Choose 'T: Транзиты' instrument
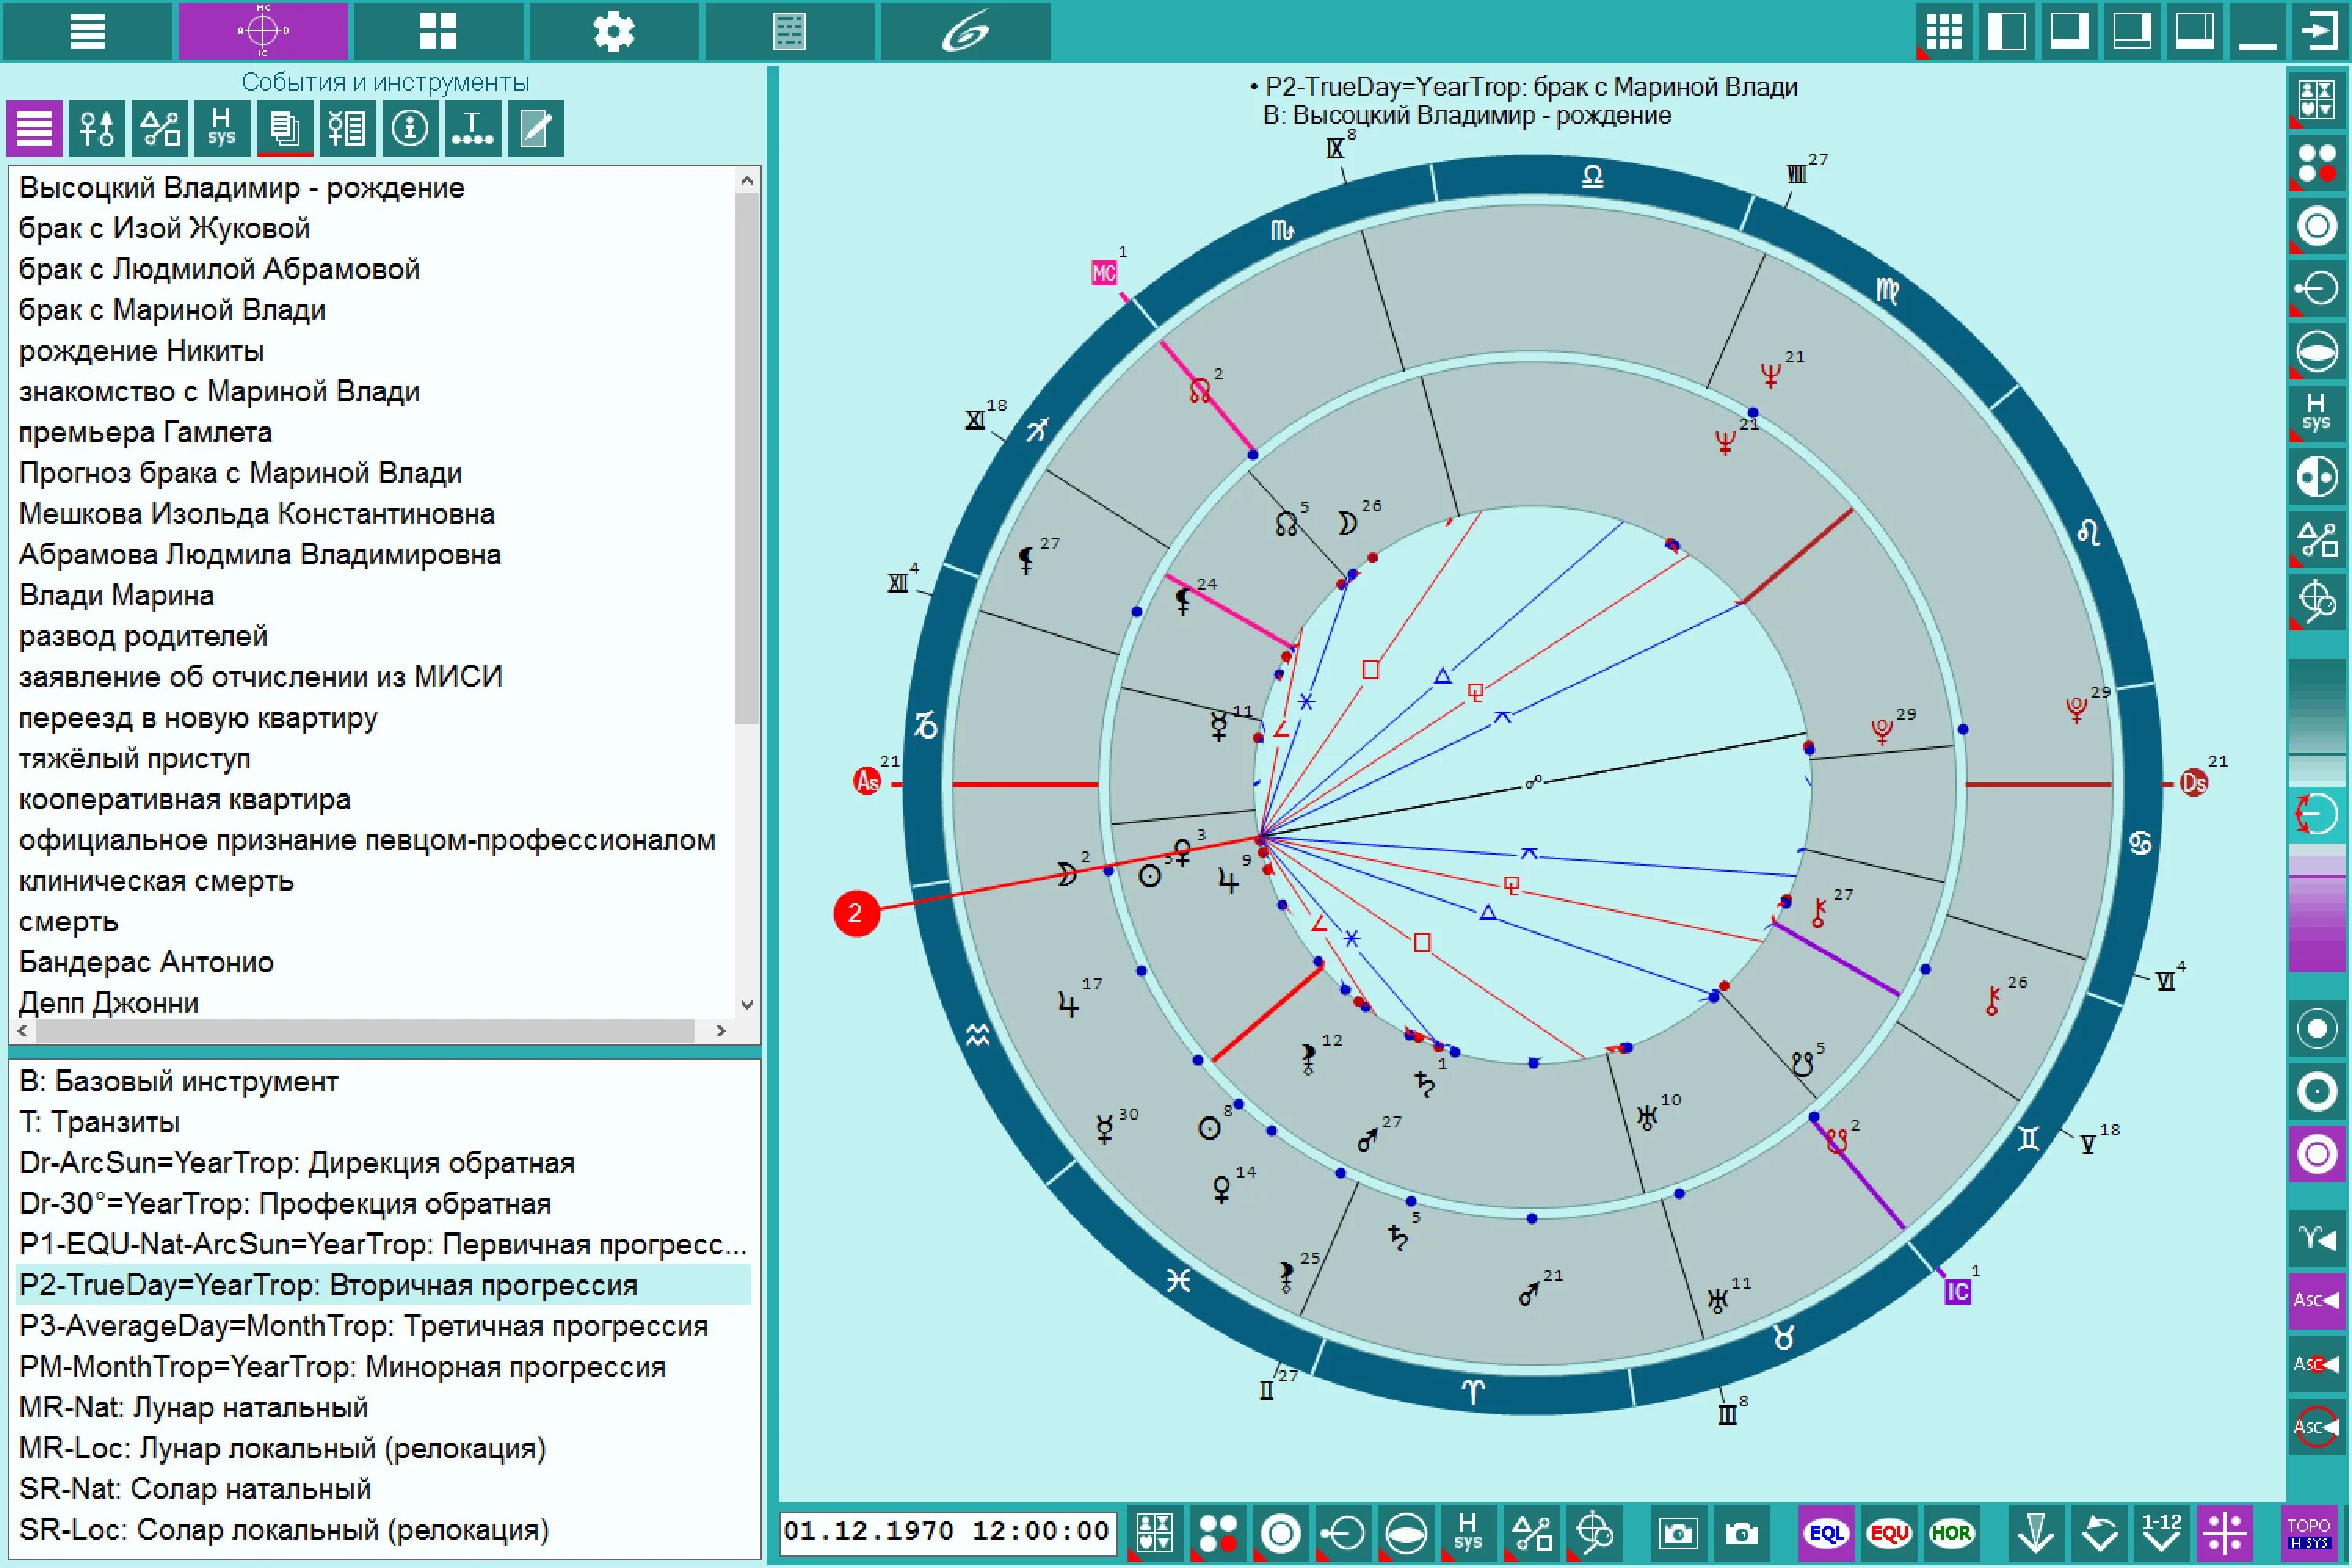This screenshot has height=1568, width=2352. point(100,1122)
